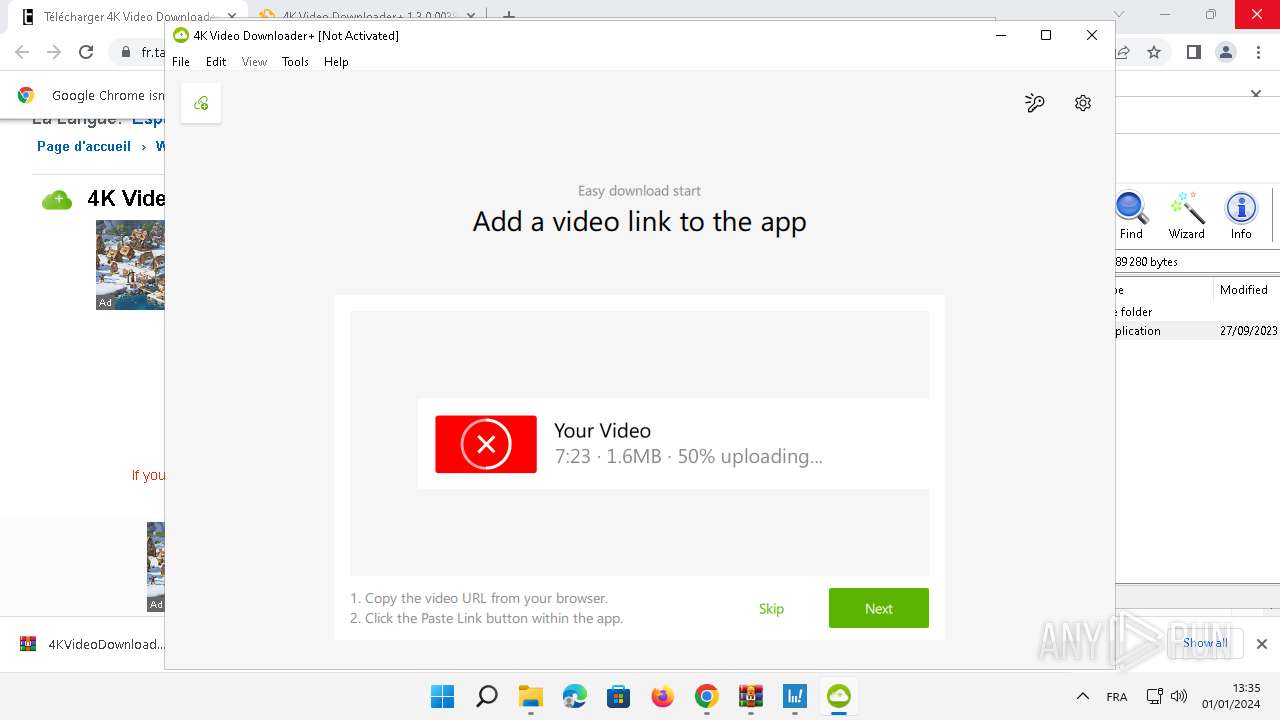Viewport: 1280px width, 720px height.
Task: Open the Windows Start menu
Action: pyautogui.click(x=442, y=696)
